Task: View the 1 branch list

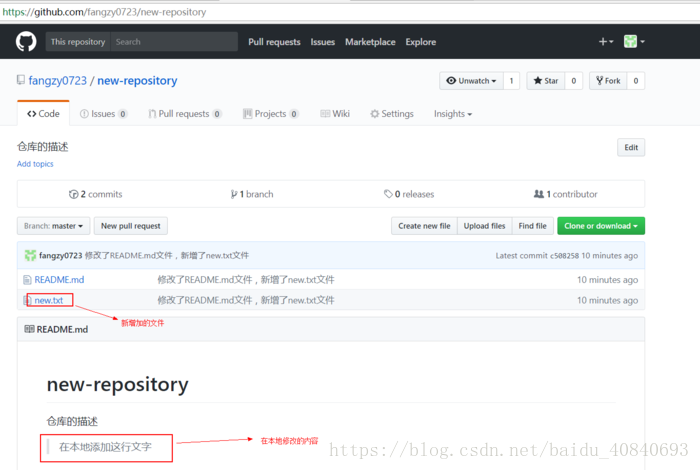Action: (x=252, y=194)
